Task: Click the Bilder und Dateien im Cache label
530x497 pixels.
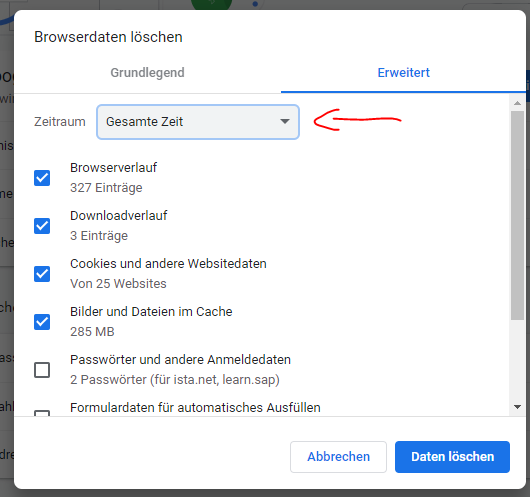Action: 151,311
